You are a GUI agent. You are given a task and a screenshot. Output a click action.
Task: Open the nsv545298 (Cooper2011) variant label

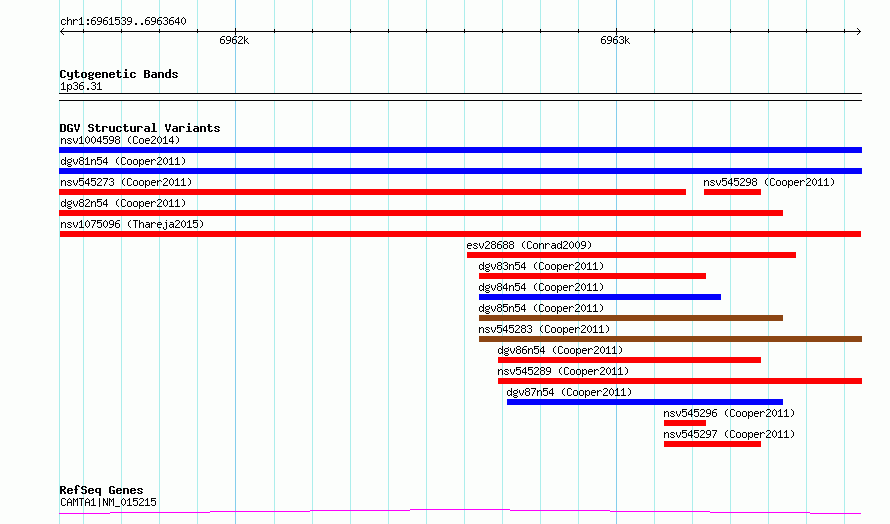click(x=769, y=182)
